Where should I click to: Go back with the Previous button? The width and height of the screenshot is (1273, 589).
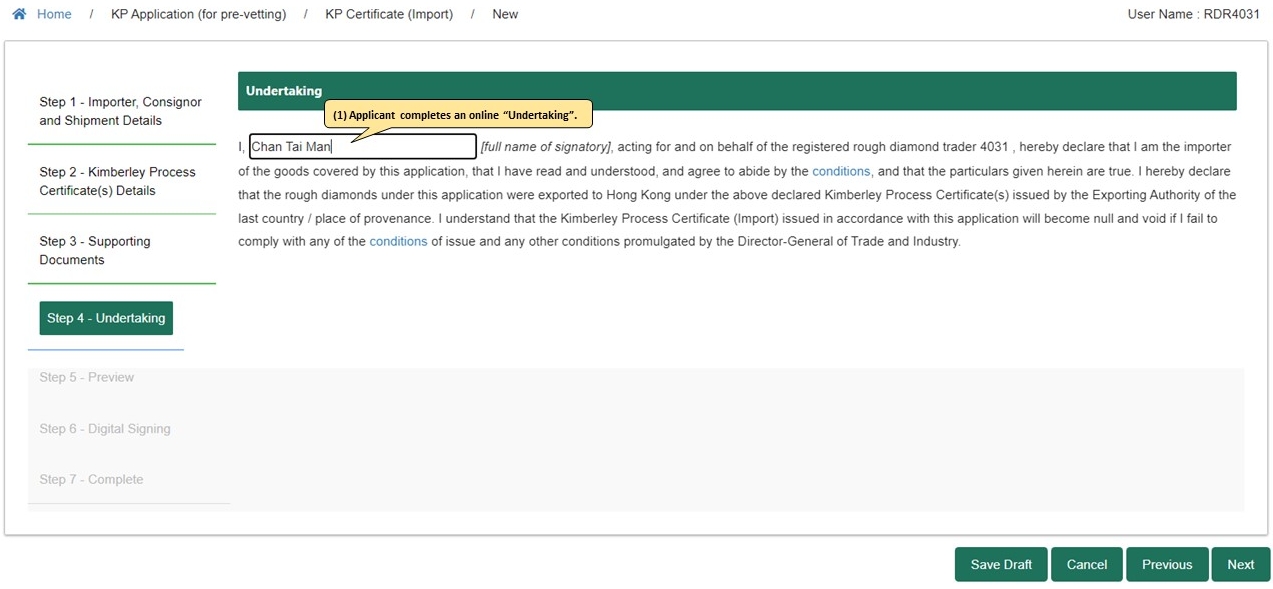click(1167, 564)
